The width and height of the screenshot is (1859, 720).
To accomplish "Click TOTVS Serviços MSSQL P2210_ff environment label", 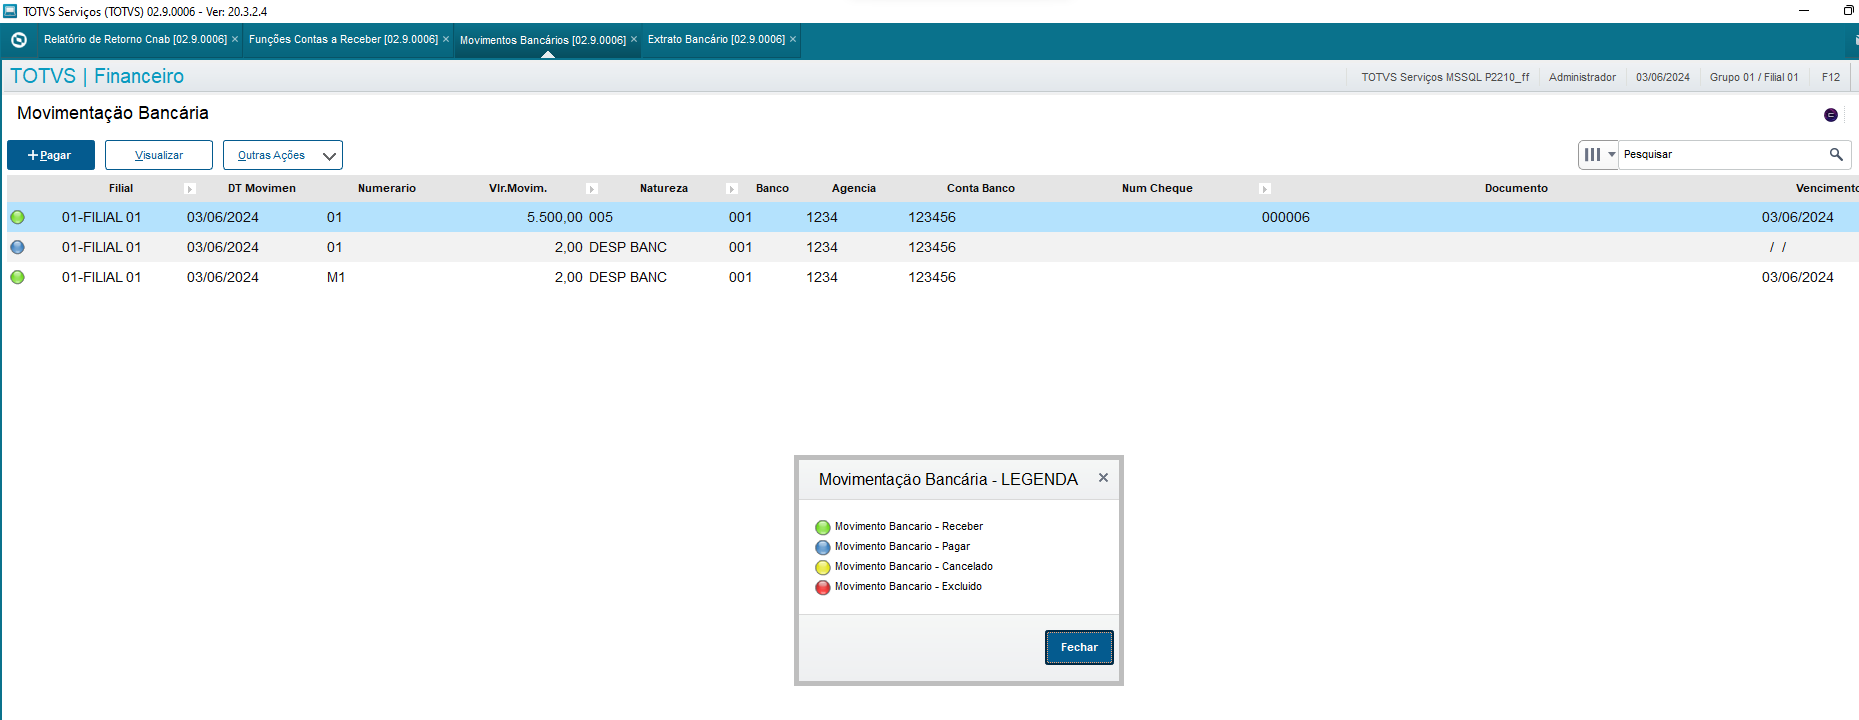I will 1445,77.
